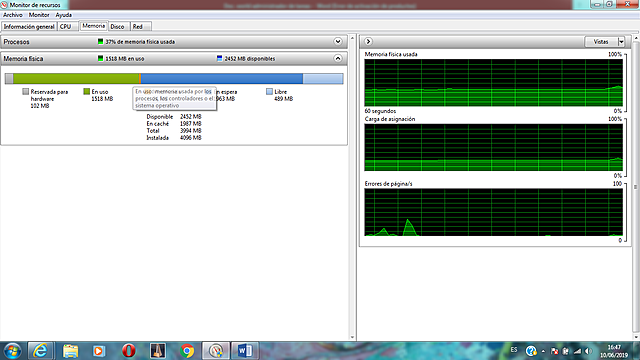Switch to the Disco tab
Screen dimensions: 640x360
118,27
